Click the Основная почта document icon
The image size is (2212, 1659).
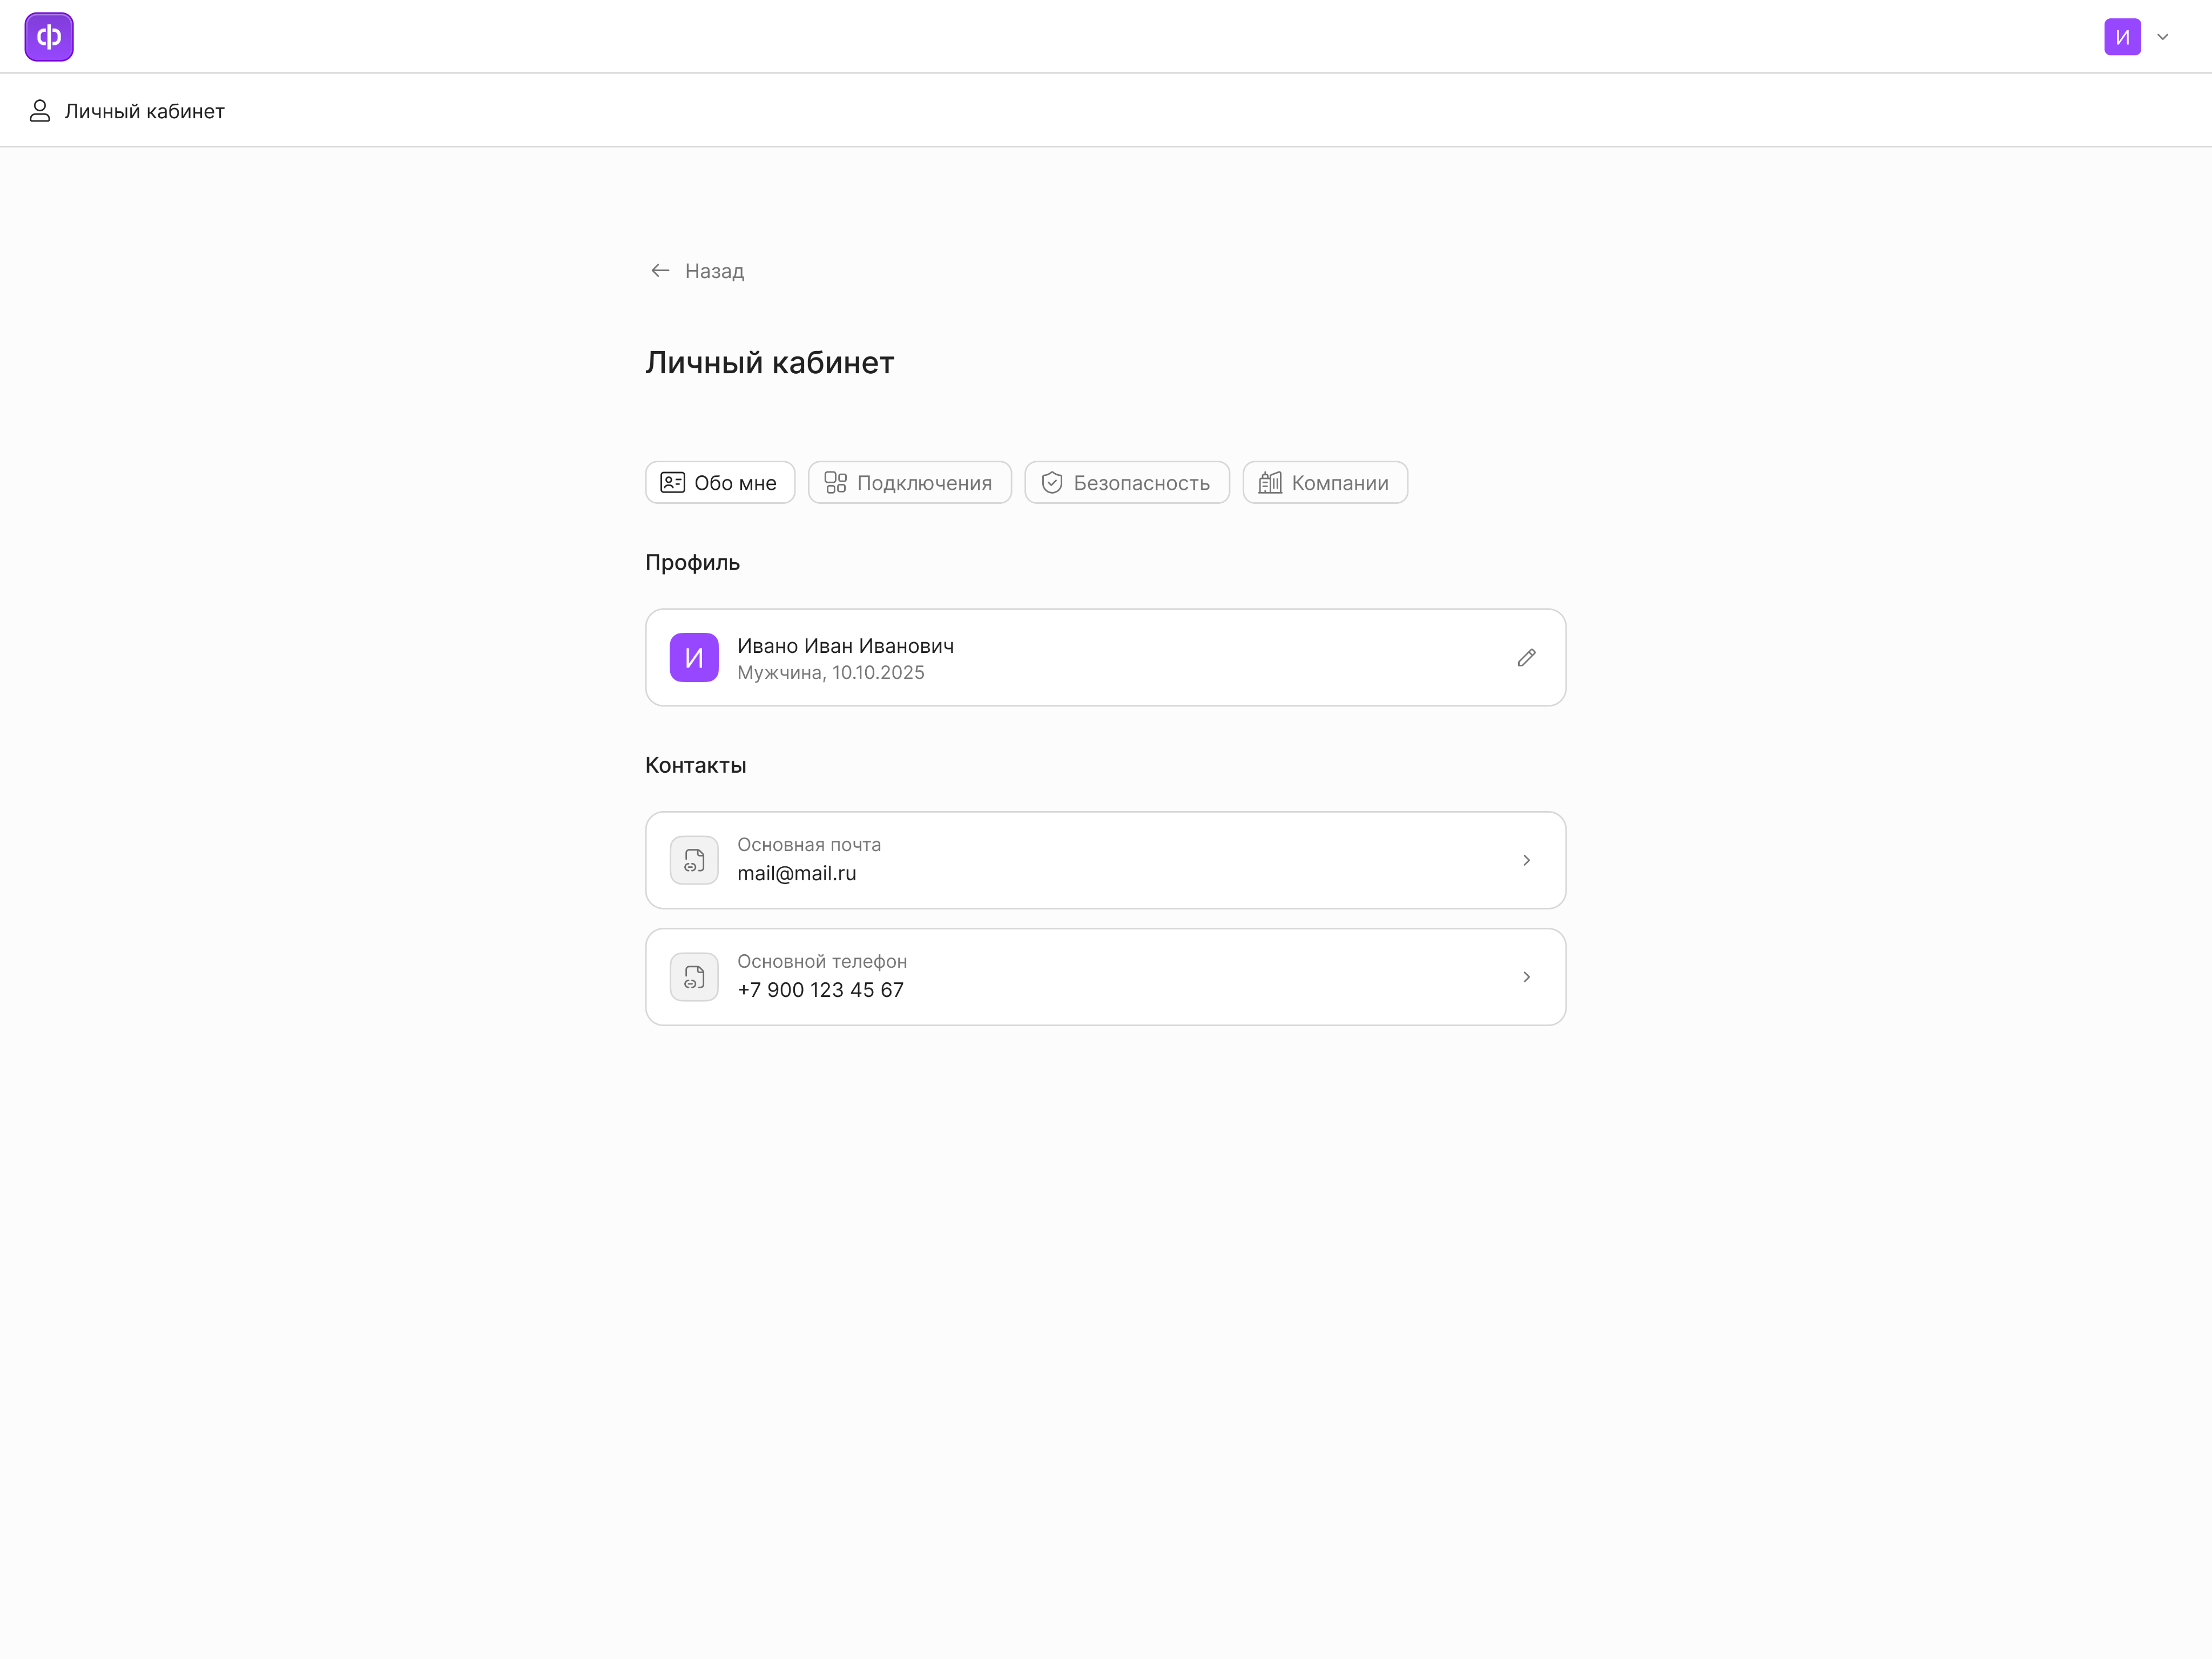click(x=694, y=860)
